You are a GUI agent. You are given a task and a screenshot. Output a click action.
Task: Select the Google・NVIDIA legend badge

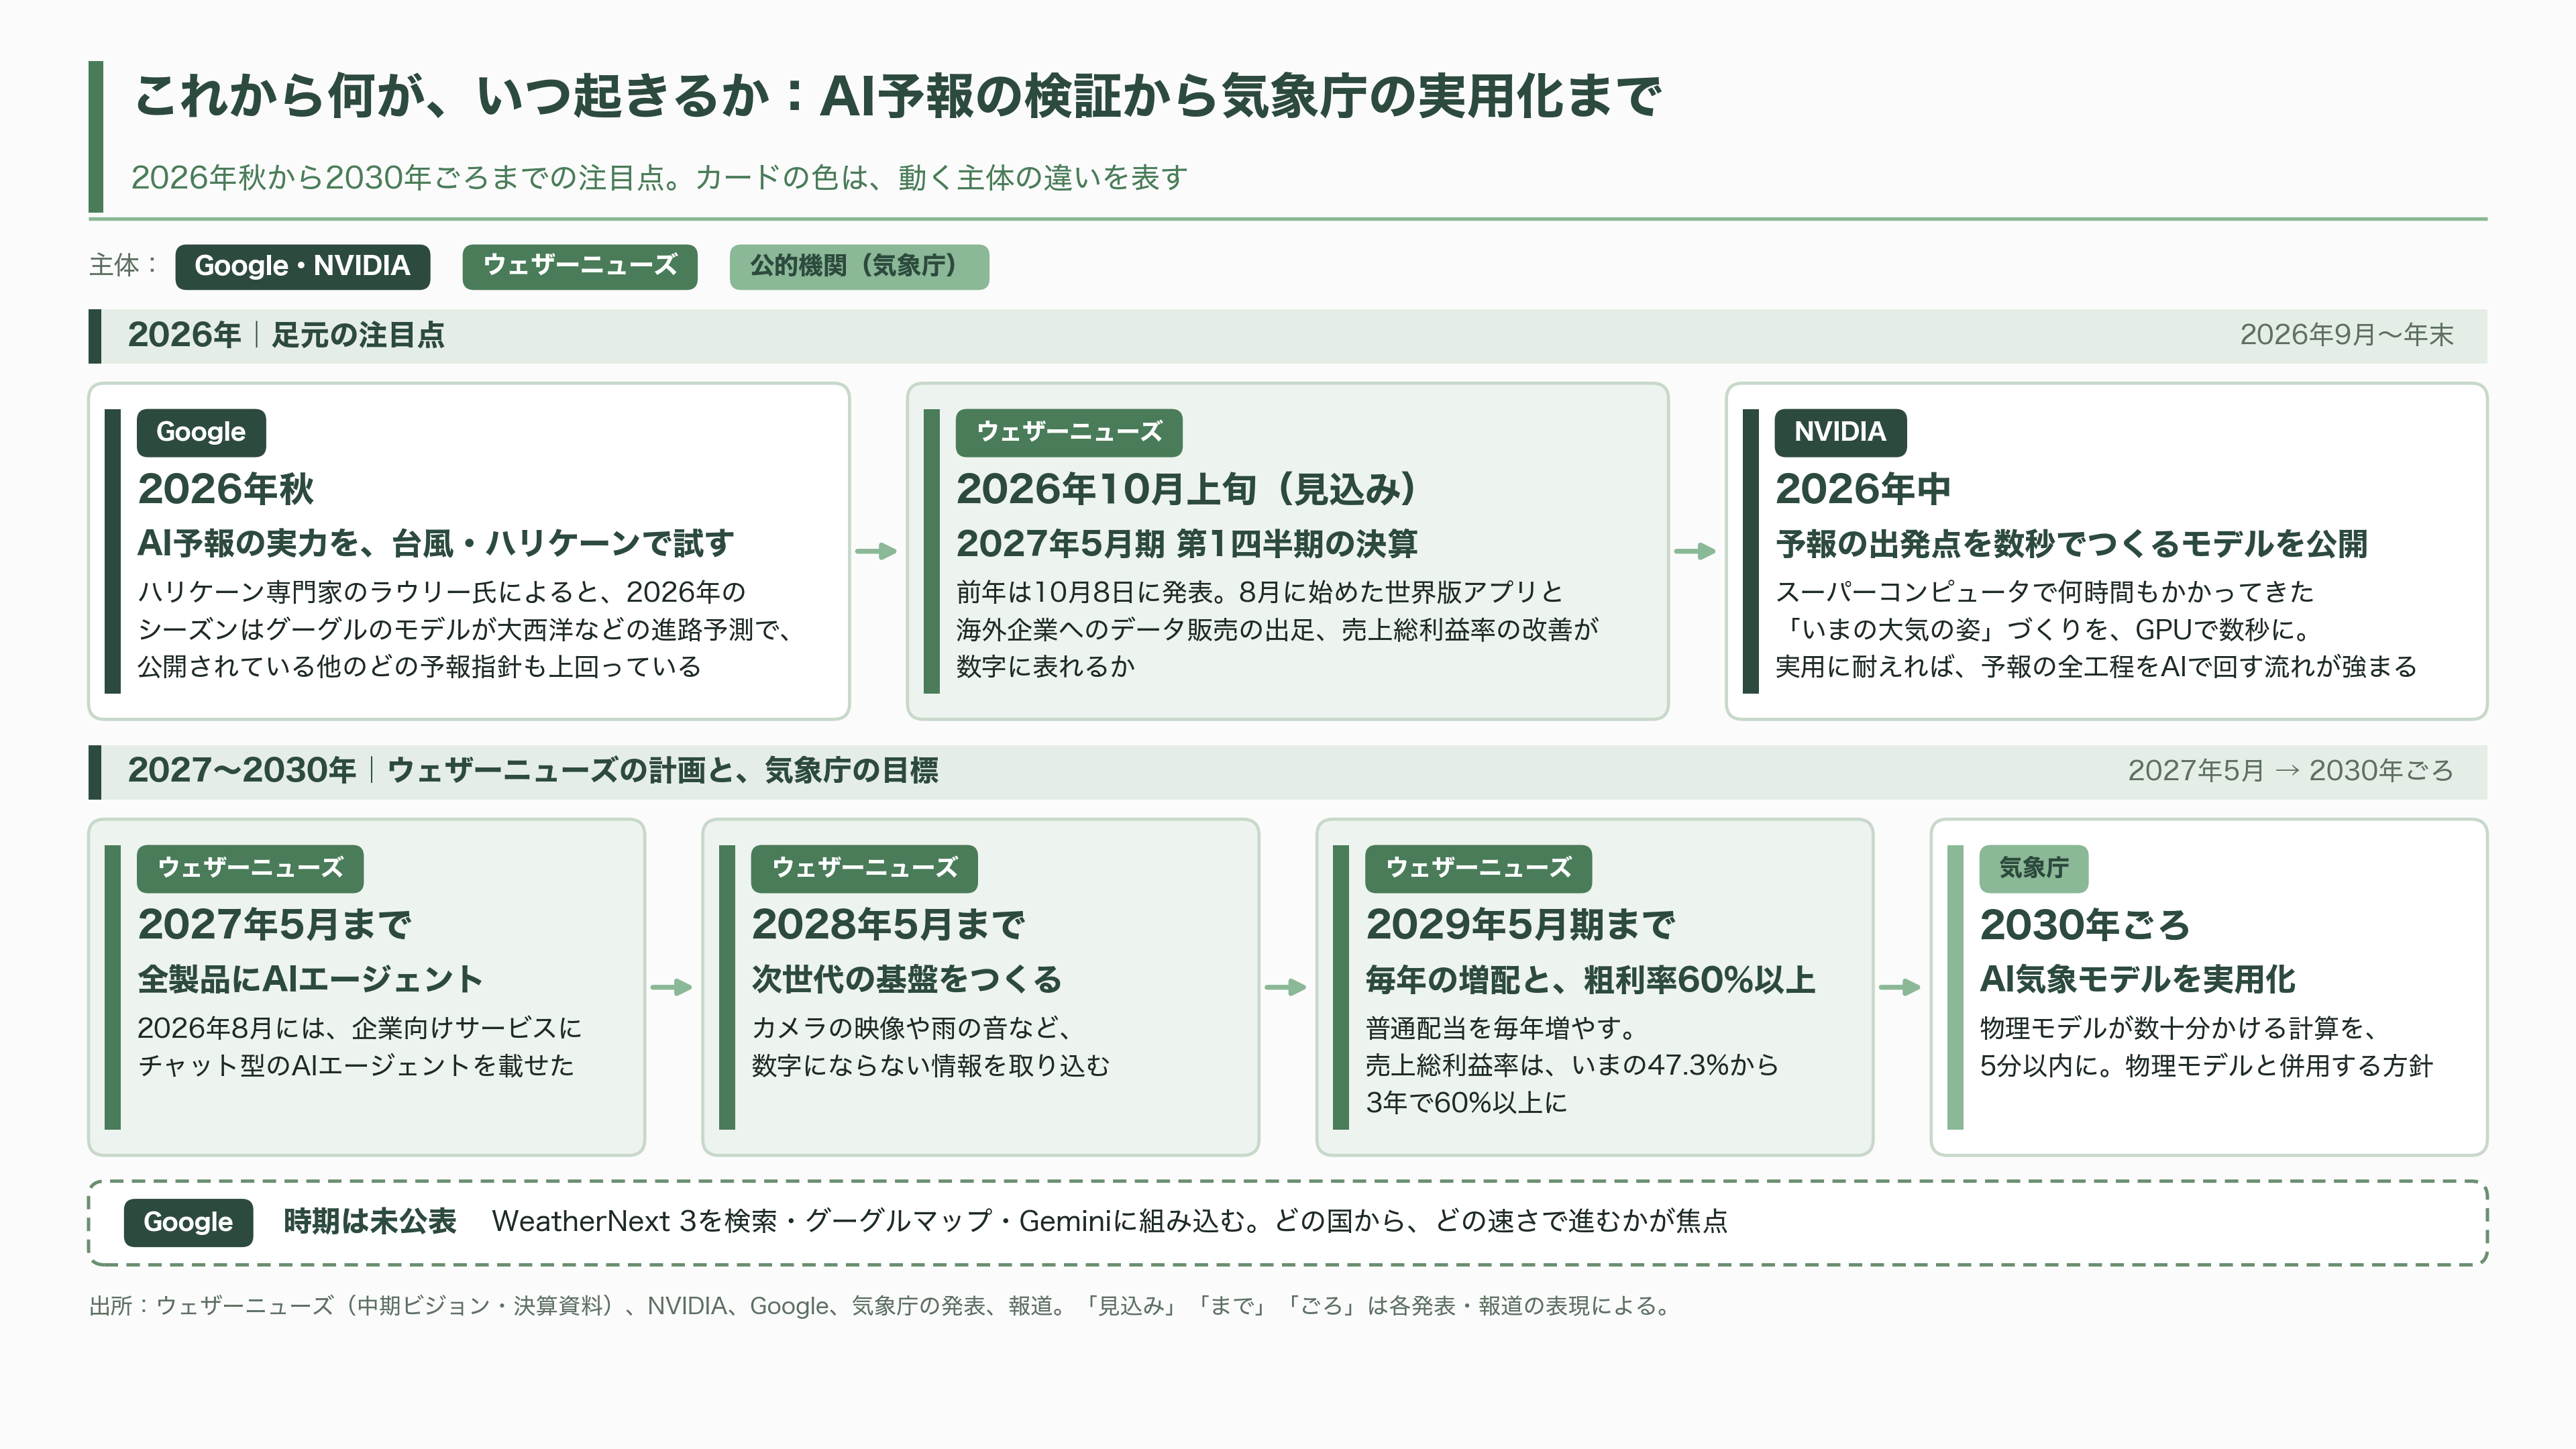coord(302,267)
